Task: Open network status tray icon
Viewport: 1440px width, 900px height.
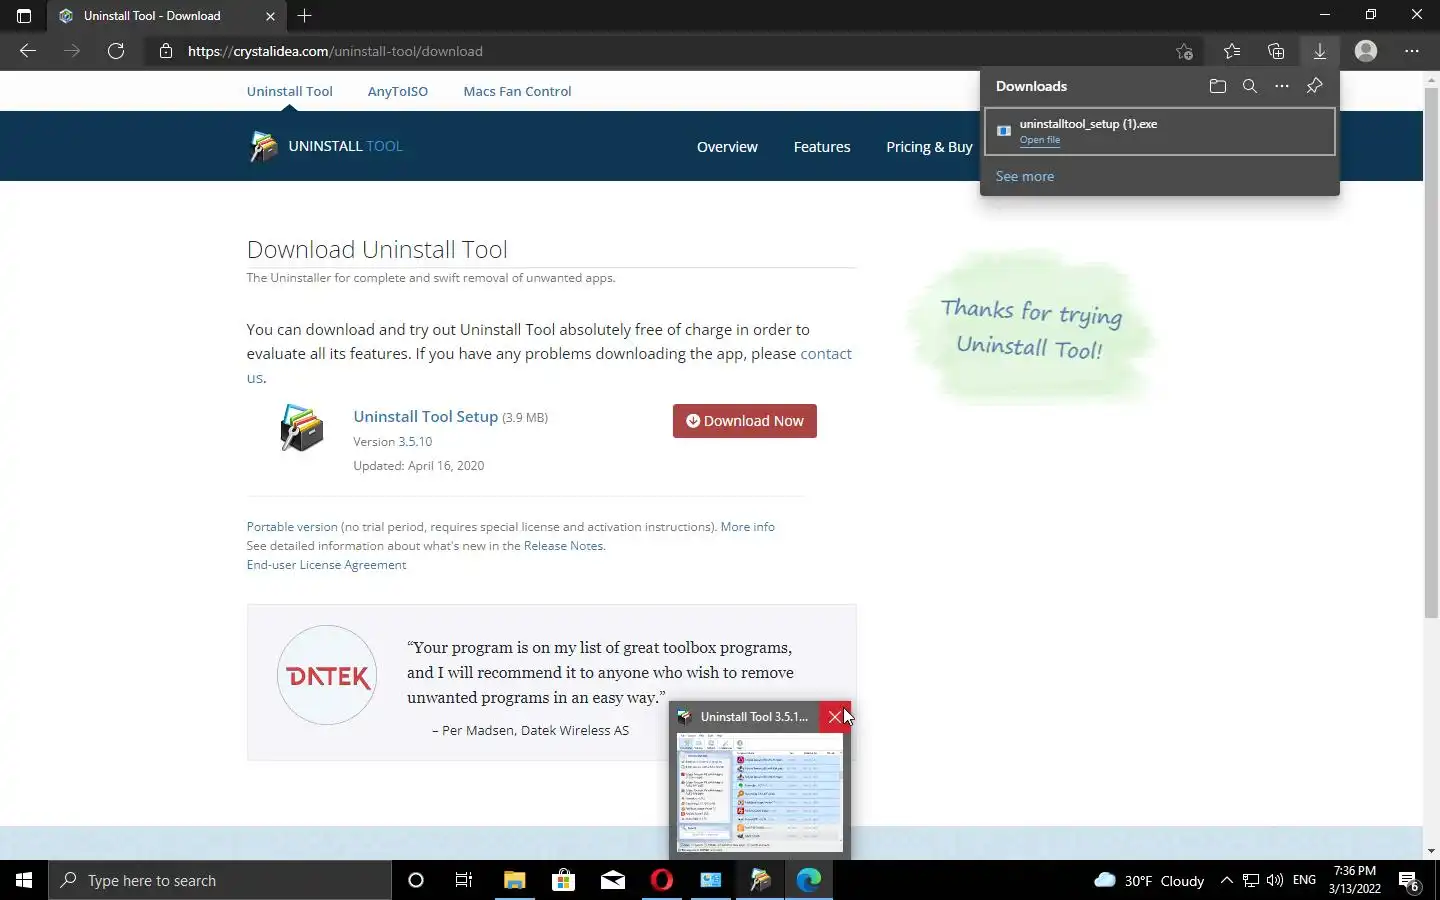Action: (x=1251, y=880)
